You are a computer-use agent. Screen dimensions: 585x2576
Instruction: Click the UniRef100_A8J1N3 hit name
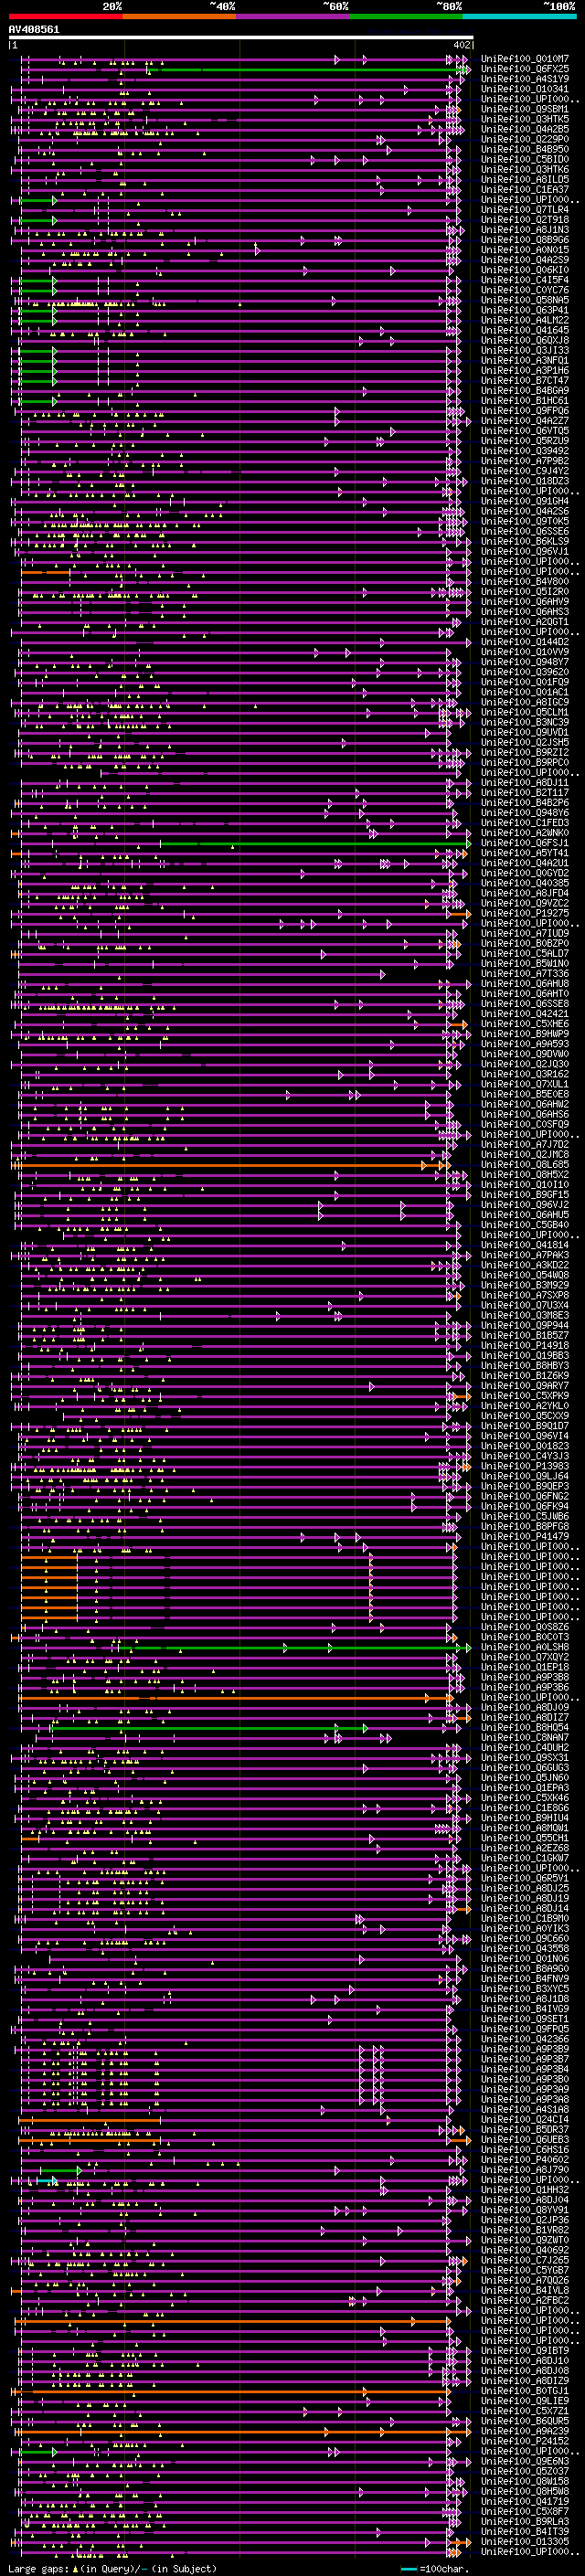(524, 230)
